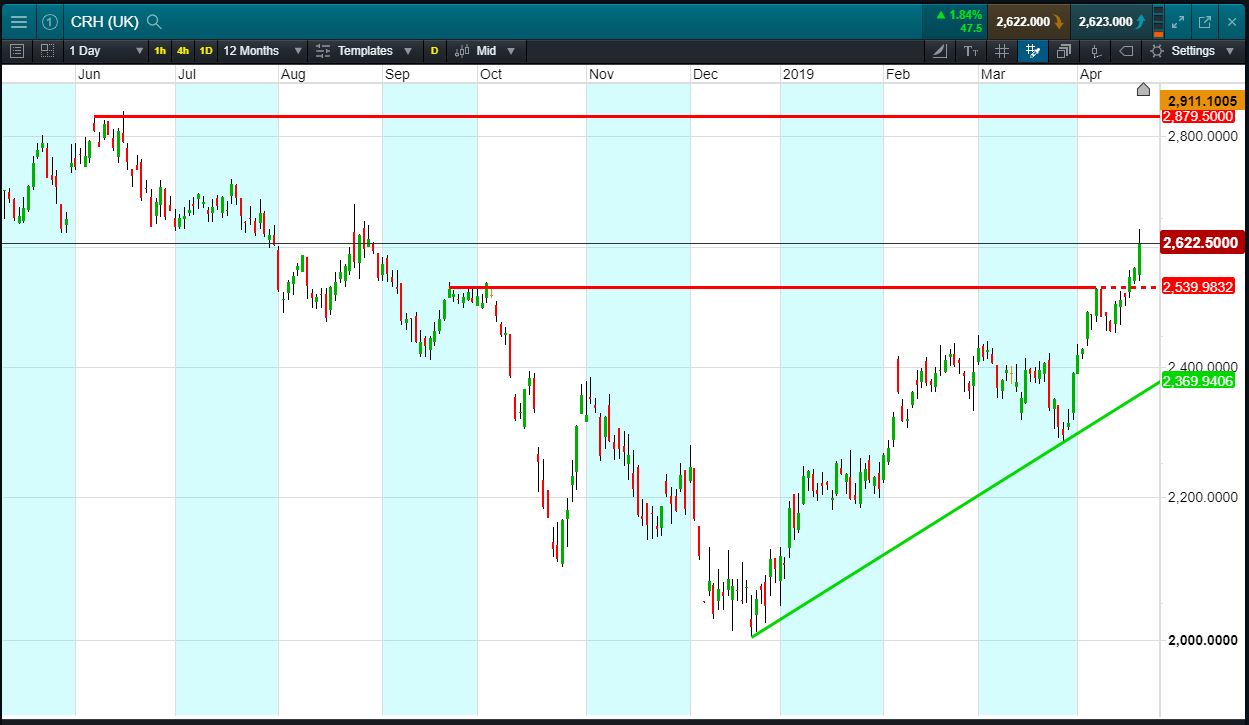Select the text annotation tool
The width and height of the screenshot is (1249, 725).
pos(972,50)
